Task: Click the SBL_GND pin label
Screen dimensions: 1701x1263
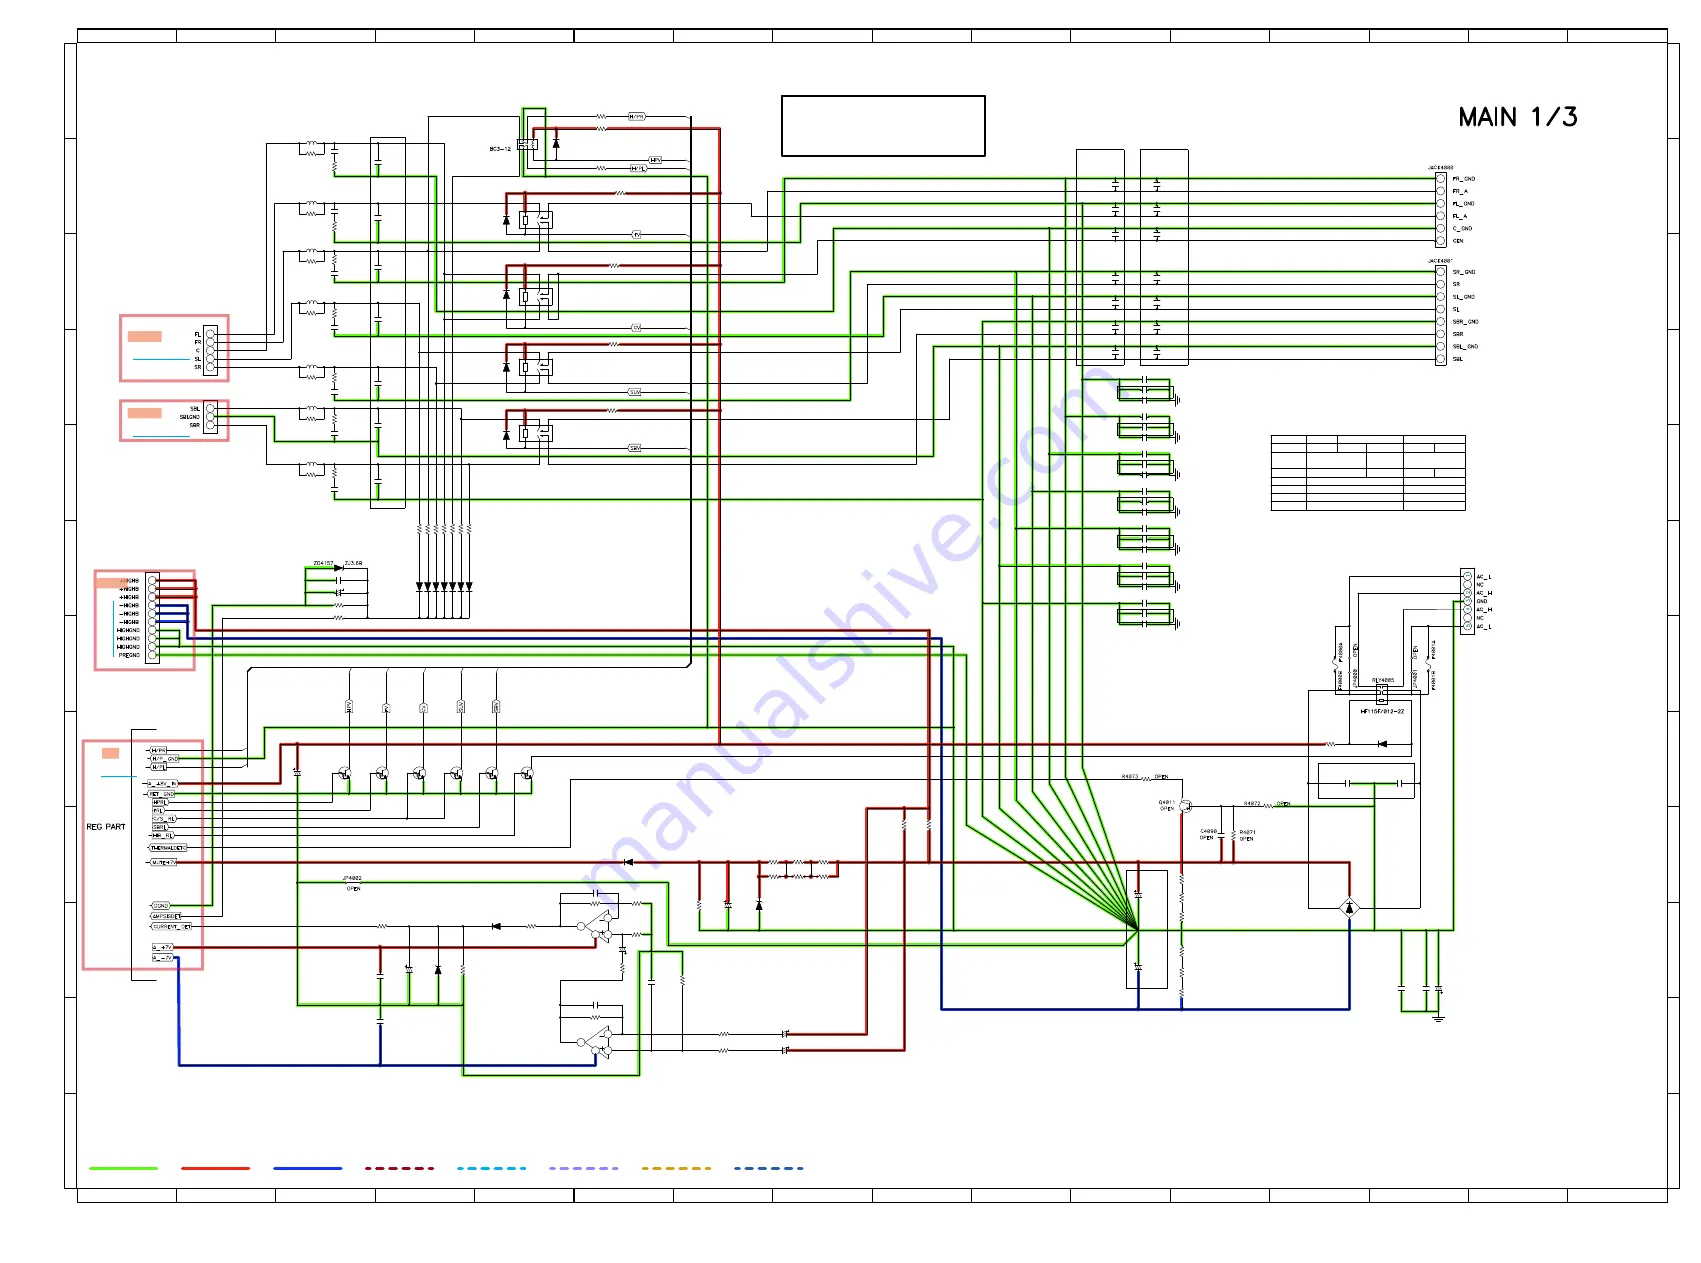Action: click(1466, 347)
